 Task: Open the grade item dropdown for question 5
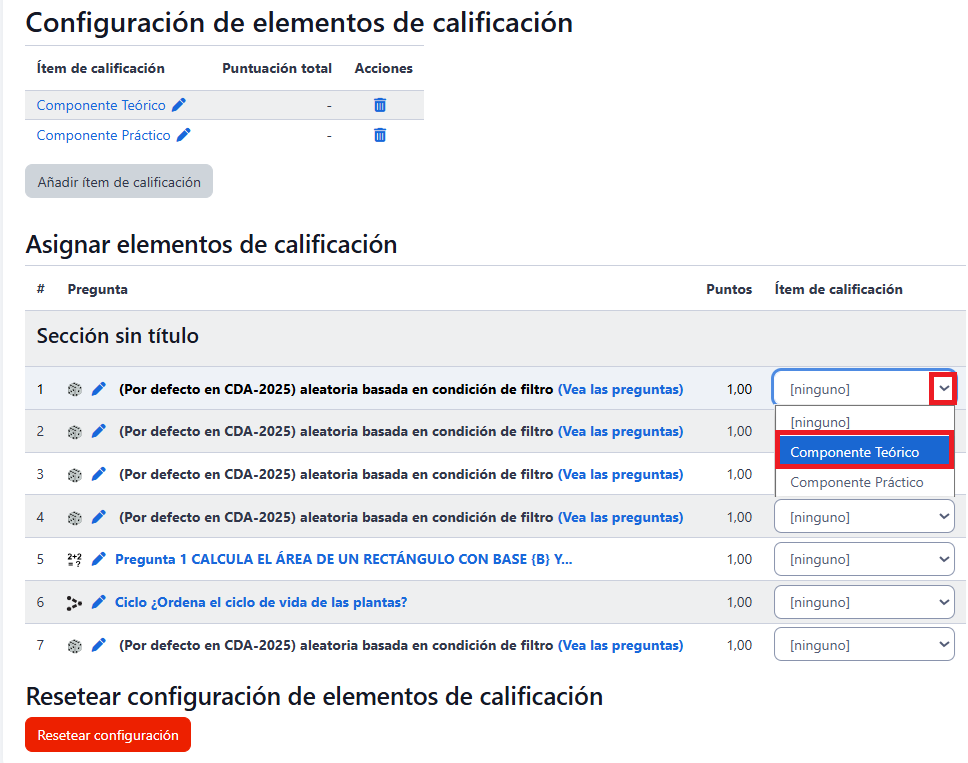[863, 560]
